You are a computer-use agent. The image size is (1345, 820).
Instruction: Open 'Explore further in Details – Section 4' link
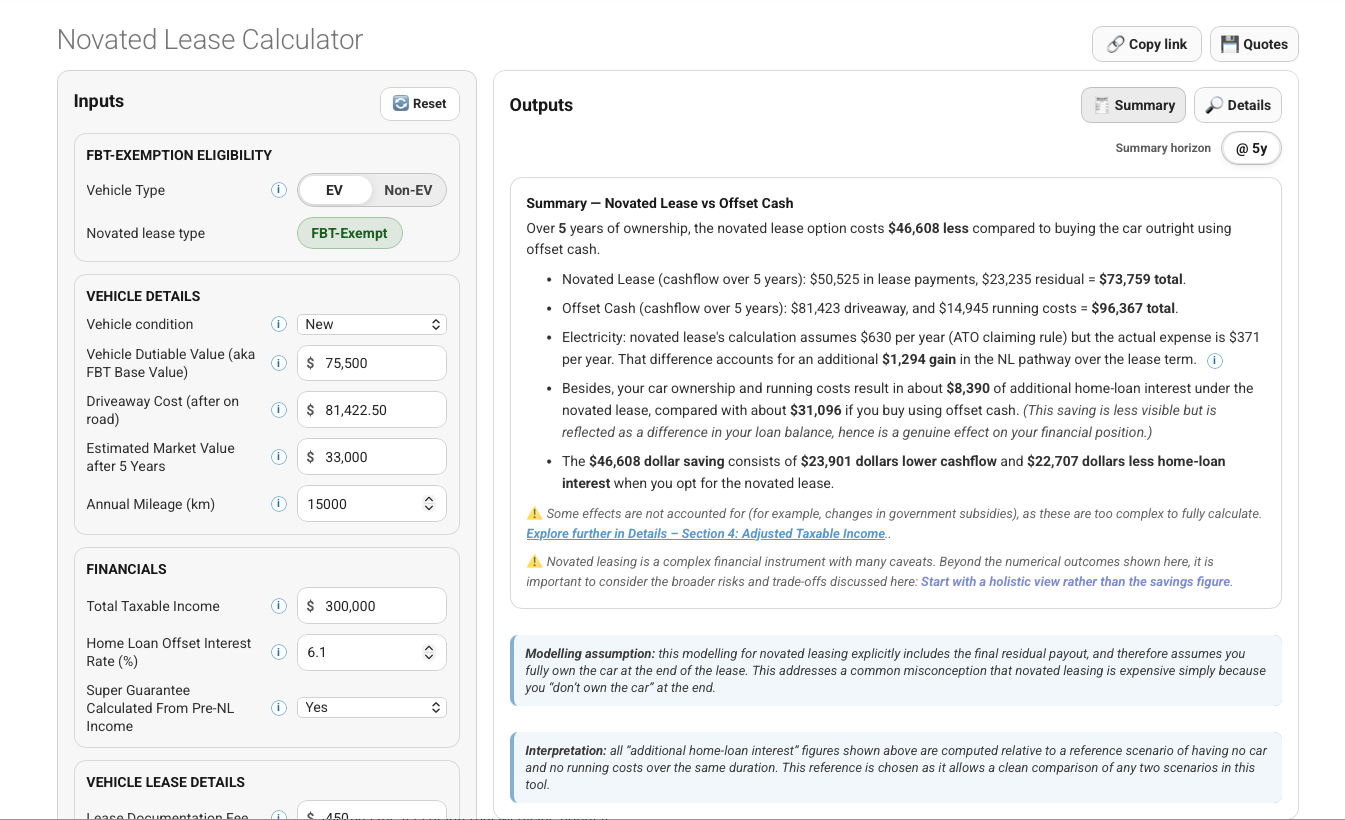click(x=706, y=534)
